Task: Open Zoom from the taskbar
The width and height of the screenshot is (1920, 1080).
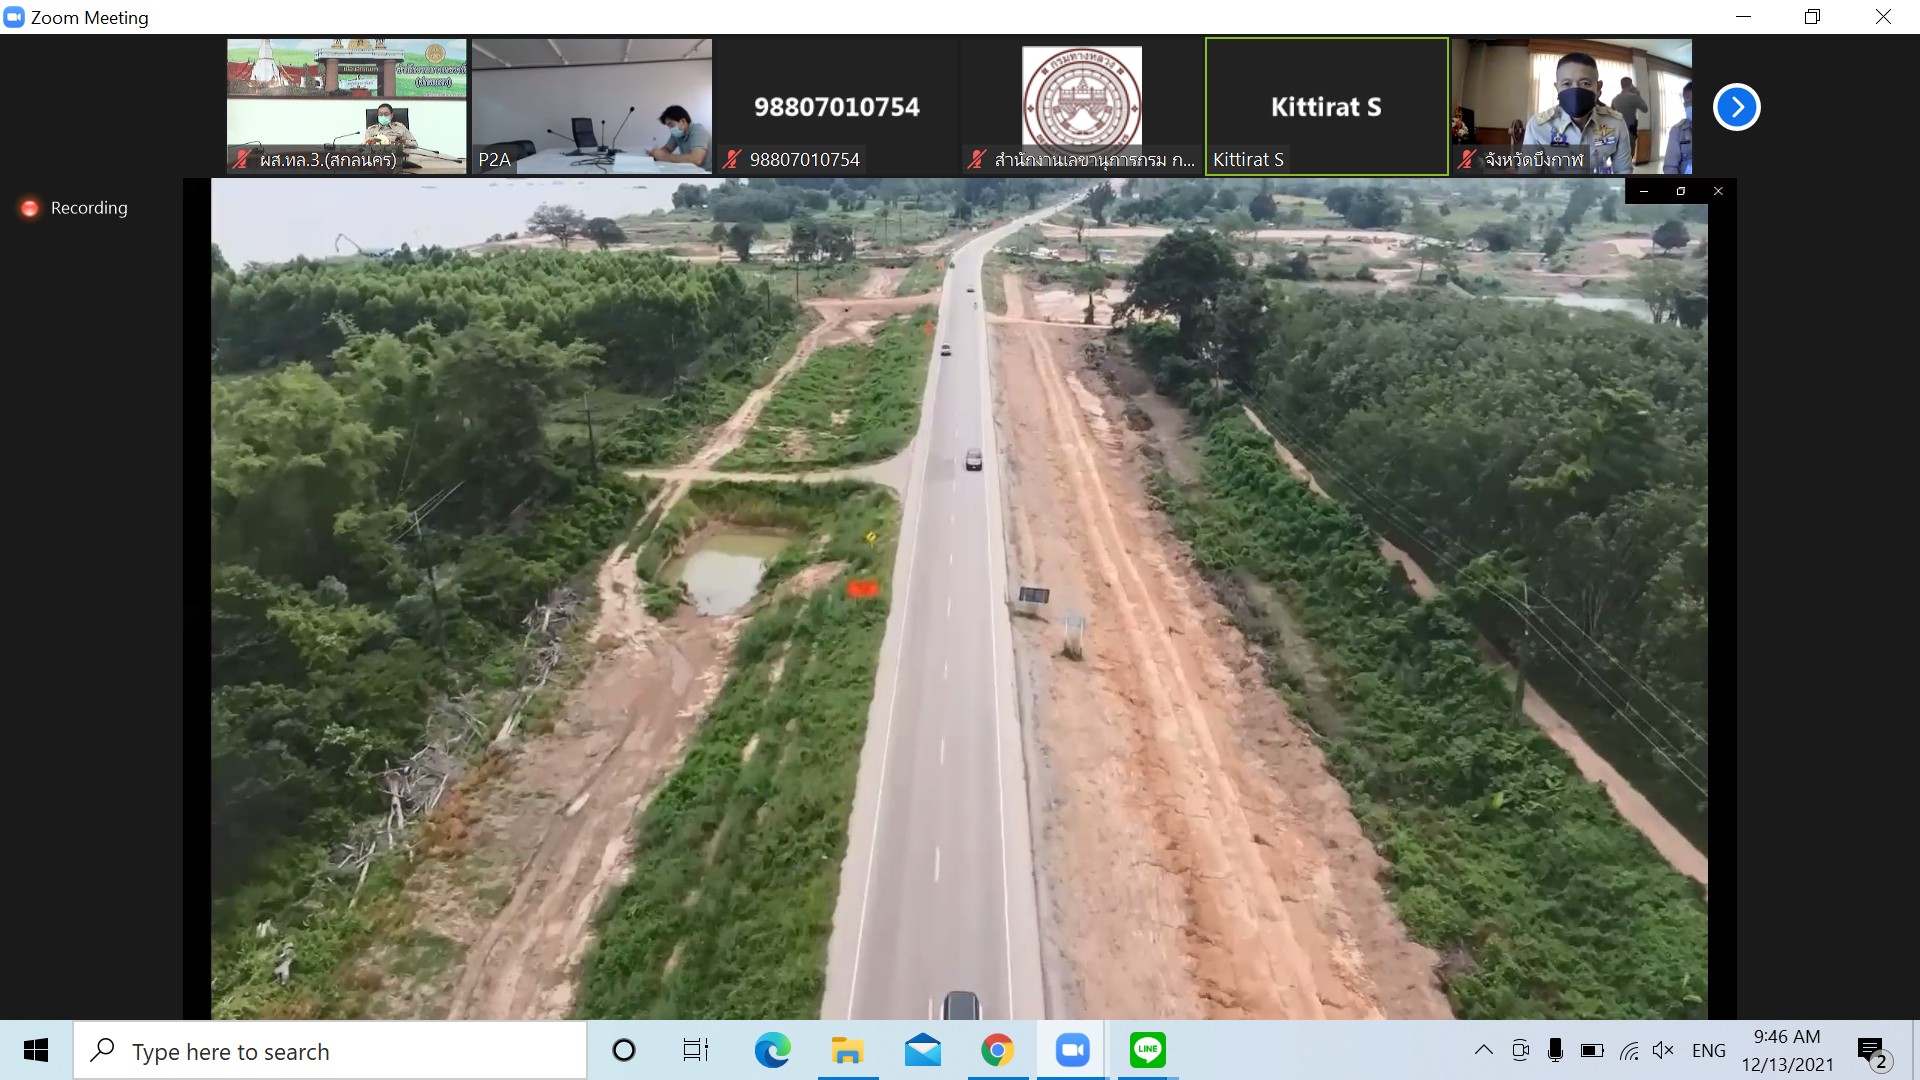Action: pos(1072,1050)
